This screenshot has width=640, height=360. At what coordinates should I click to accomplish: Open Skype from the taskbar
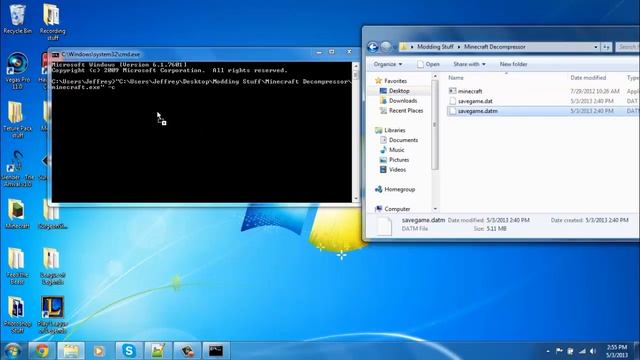tap(129, 351)
